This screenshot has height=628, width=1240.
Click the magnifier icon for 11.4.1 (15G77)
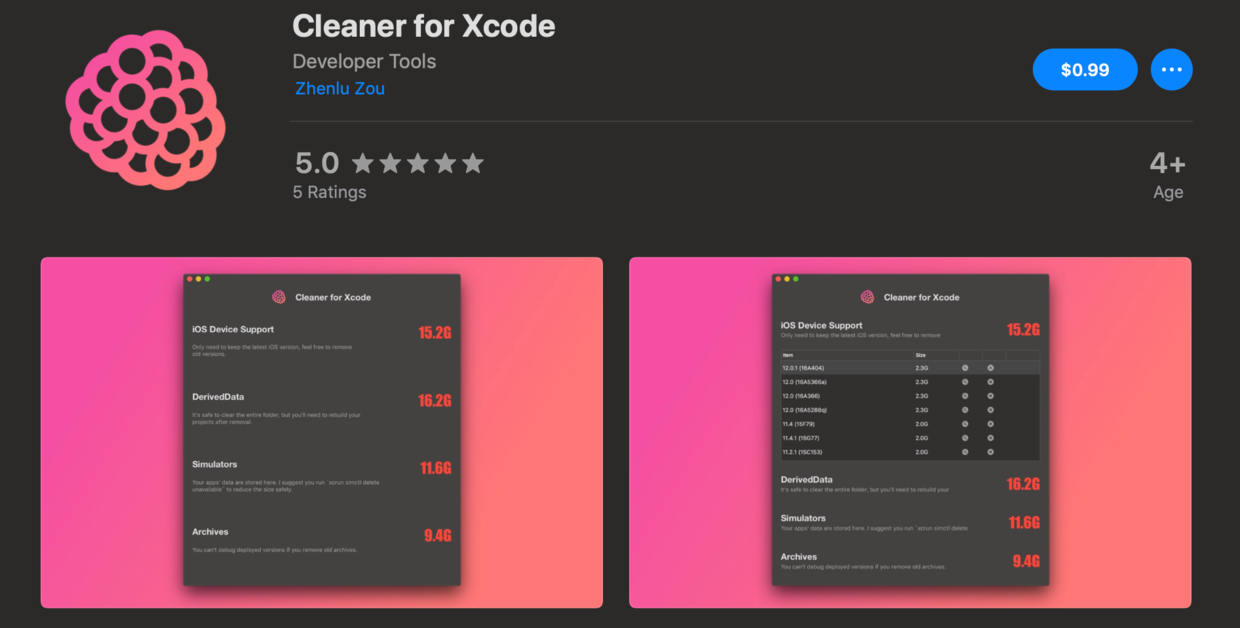(965, 438)
